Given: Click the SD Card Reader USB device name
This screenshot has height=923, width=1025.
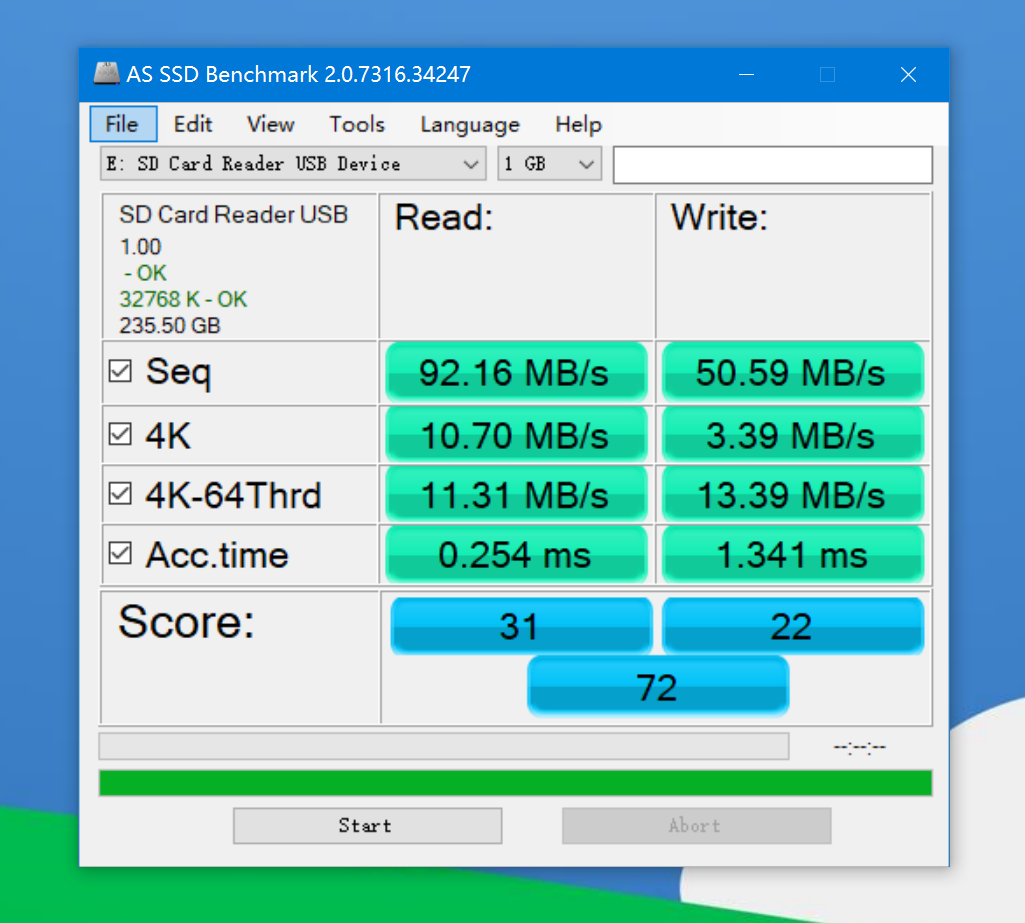Looking at the screenshot, I should coord(233,214).
